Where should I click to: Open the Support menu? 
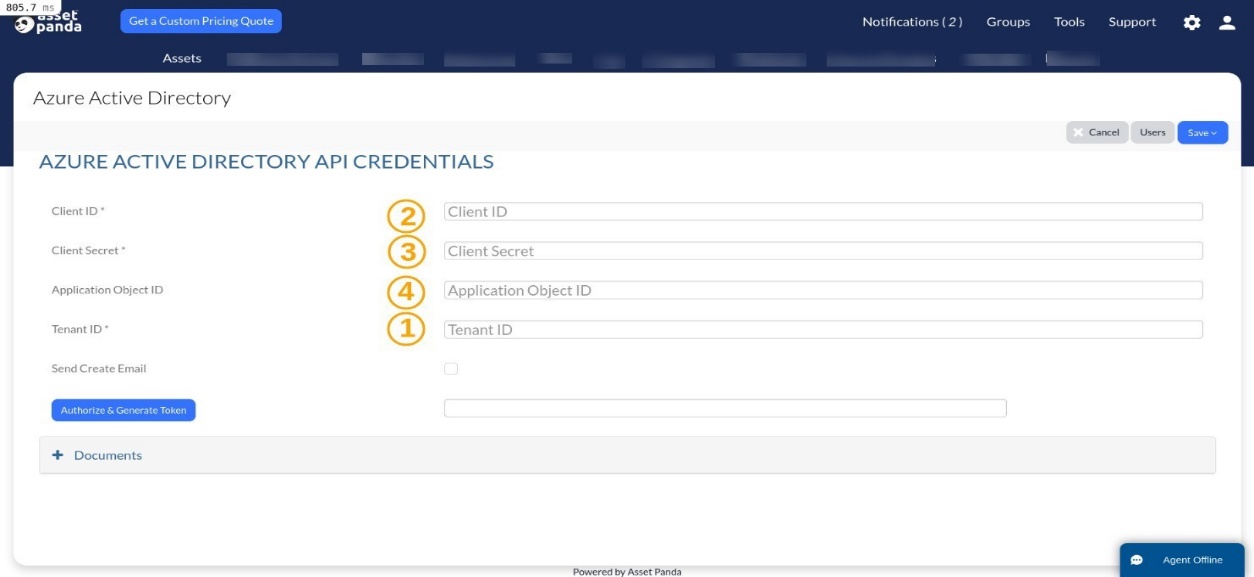coord(1132,22)
